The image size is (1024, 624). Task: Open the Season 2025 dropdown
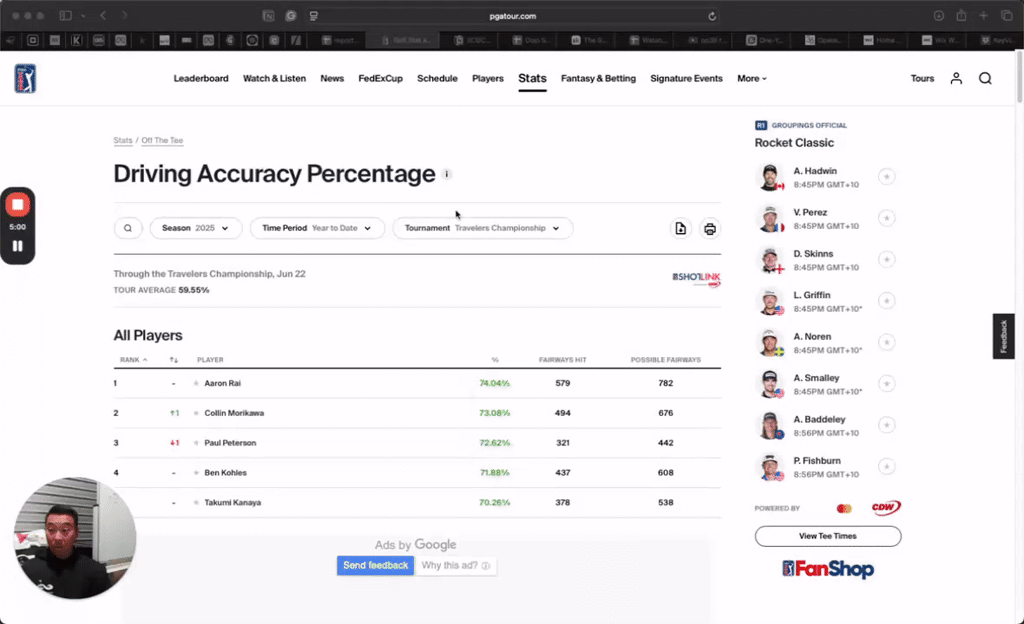[x=196, y=228]
